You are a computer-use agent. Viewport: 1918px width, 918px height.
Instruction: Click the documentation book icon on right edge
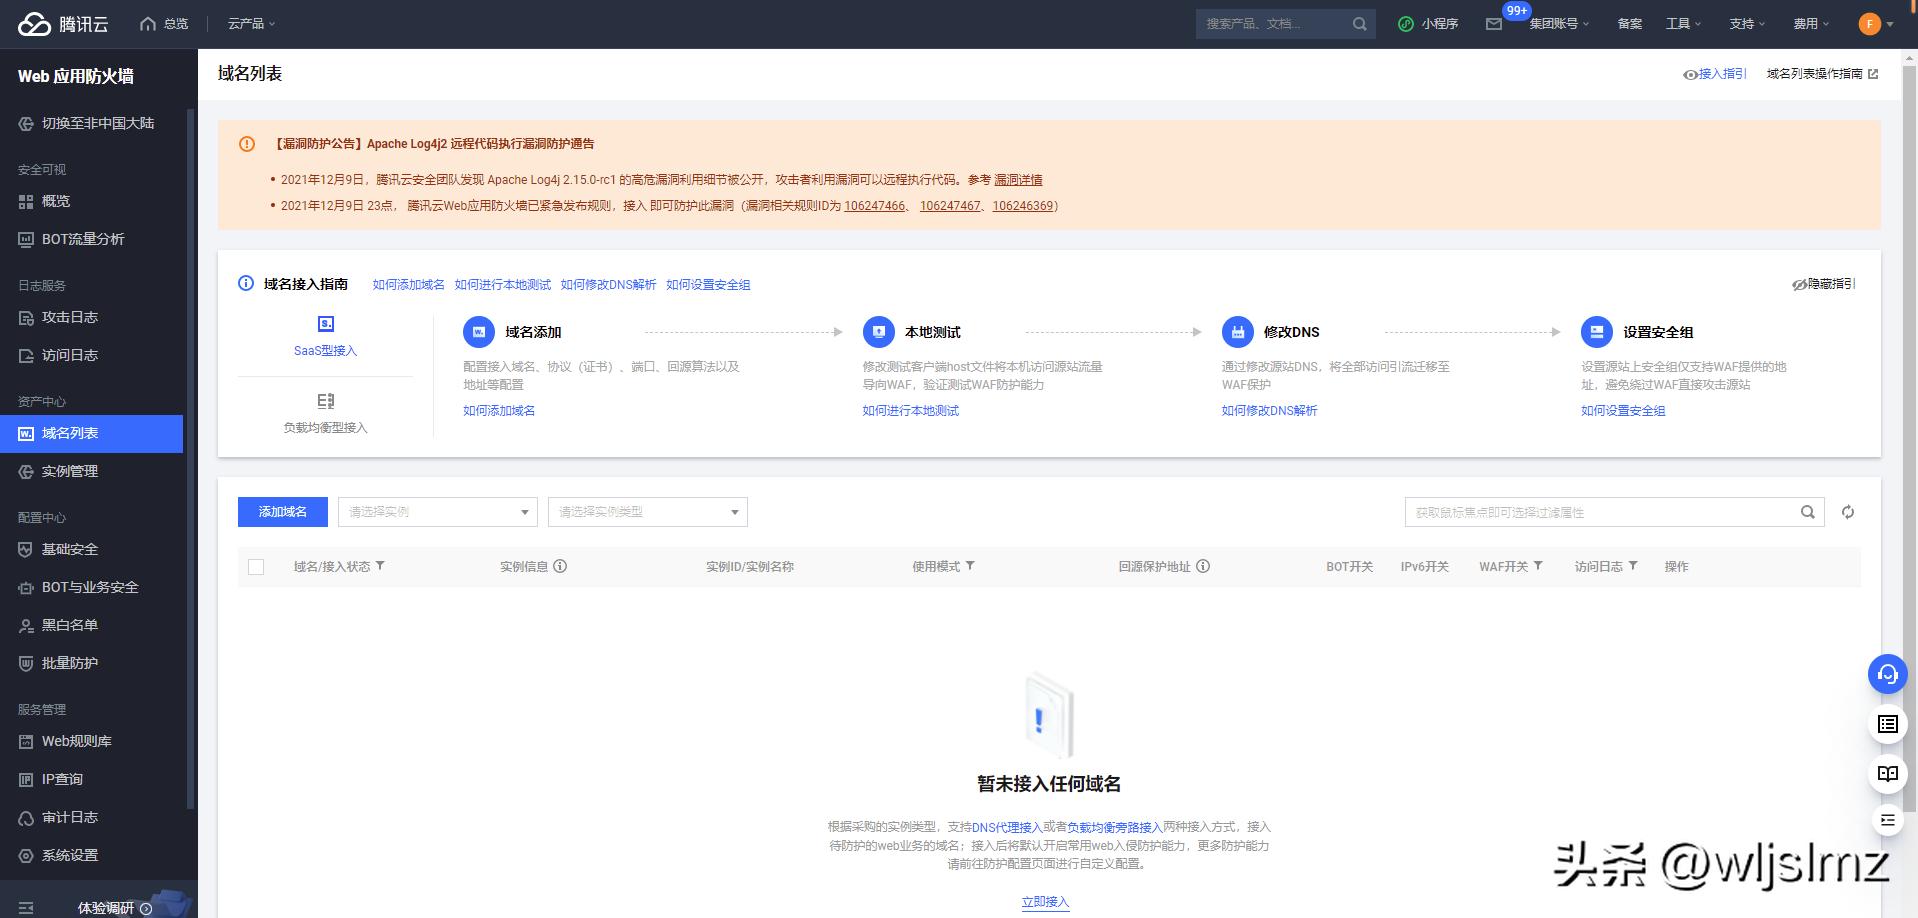(x=1887, y=773)
